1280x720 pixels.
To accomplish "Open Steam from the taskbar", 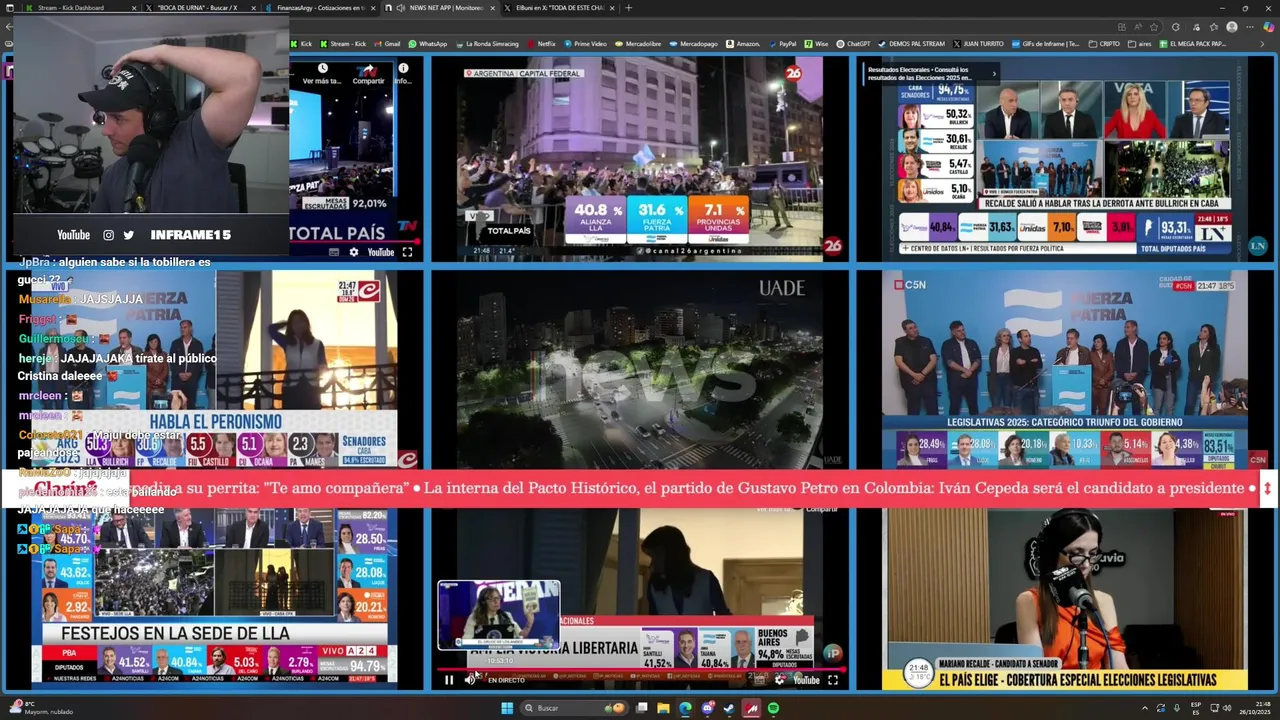I will [729, 708].
